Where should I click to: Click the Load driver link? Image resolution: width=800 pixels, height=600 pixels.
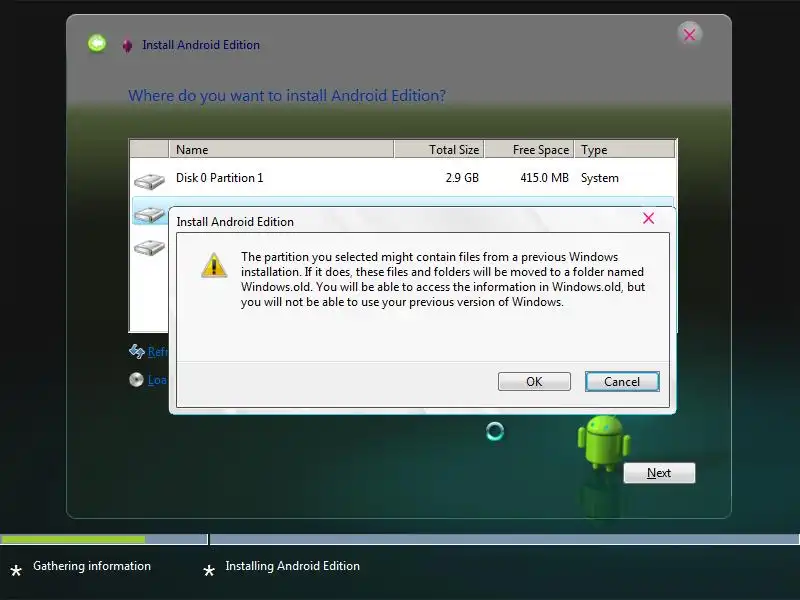pyautogui.click(x=157, y=380)
